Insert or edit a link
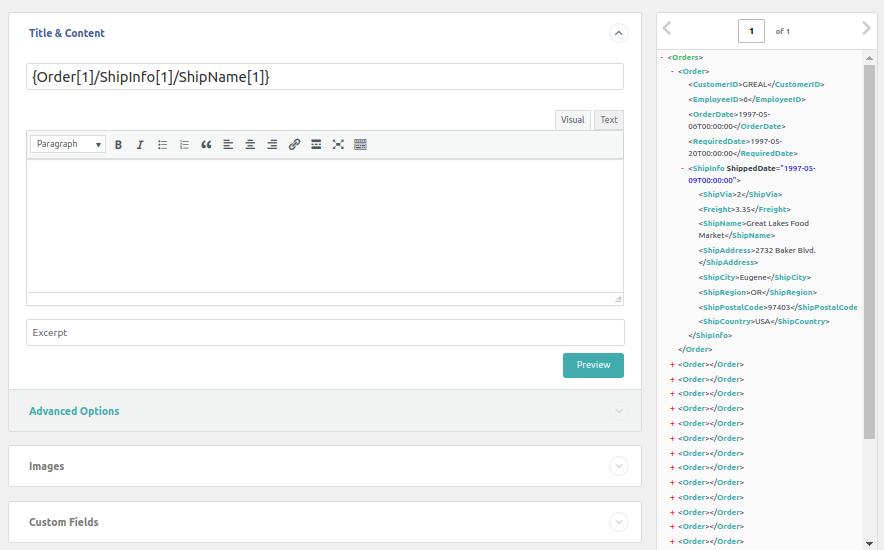 294,145
